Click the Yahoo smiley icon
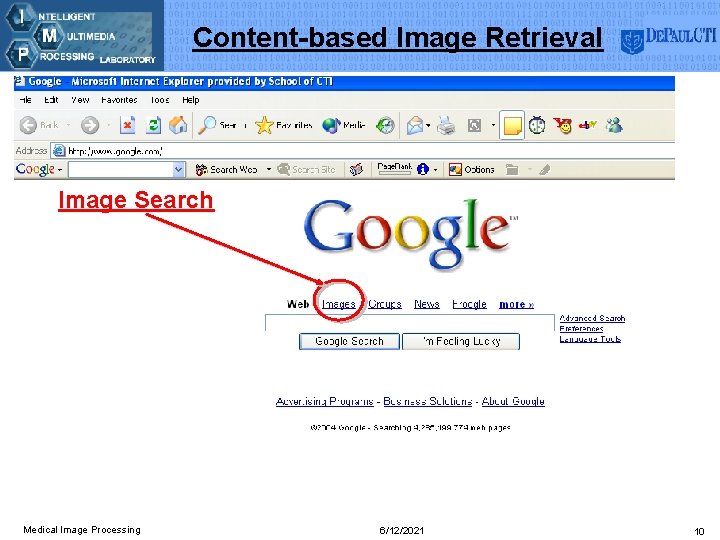720x540 pixels. [562, 125]
